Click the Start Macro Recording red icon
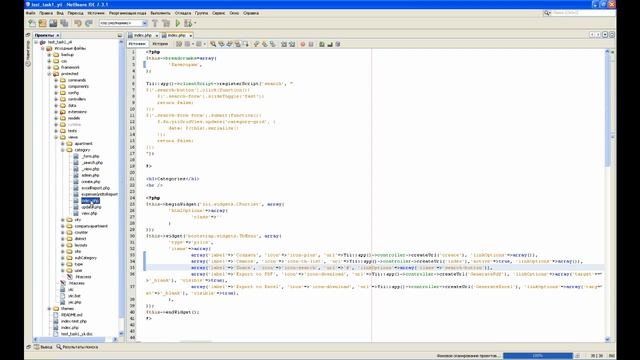The image size is (640, 360). point(303,44)
